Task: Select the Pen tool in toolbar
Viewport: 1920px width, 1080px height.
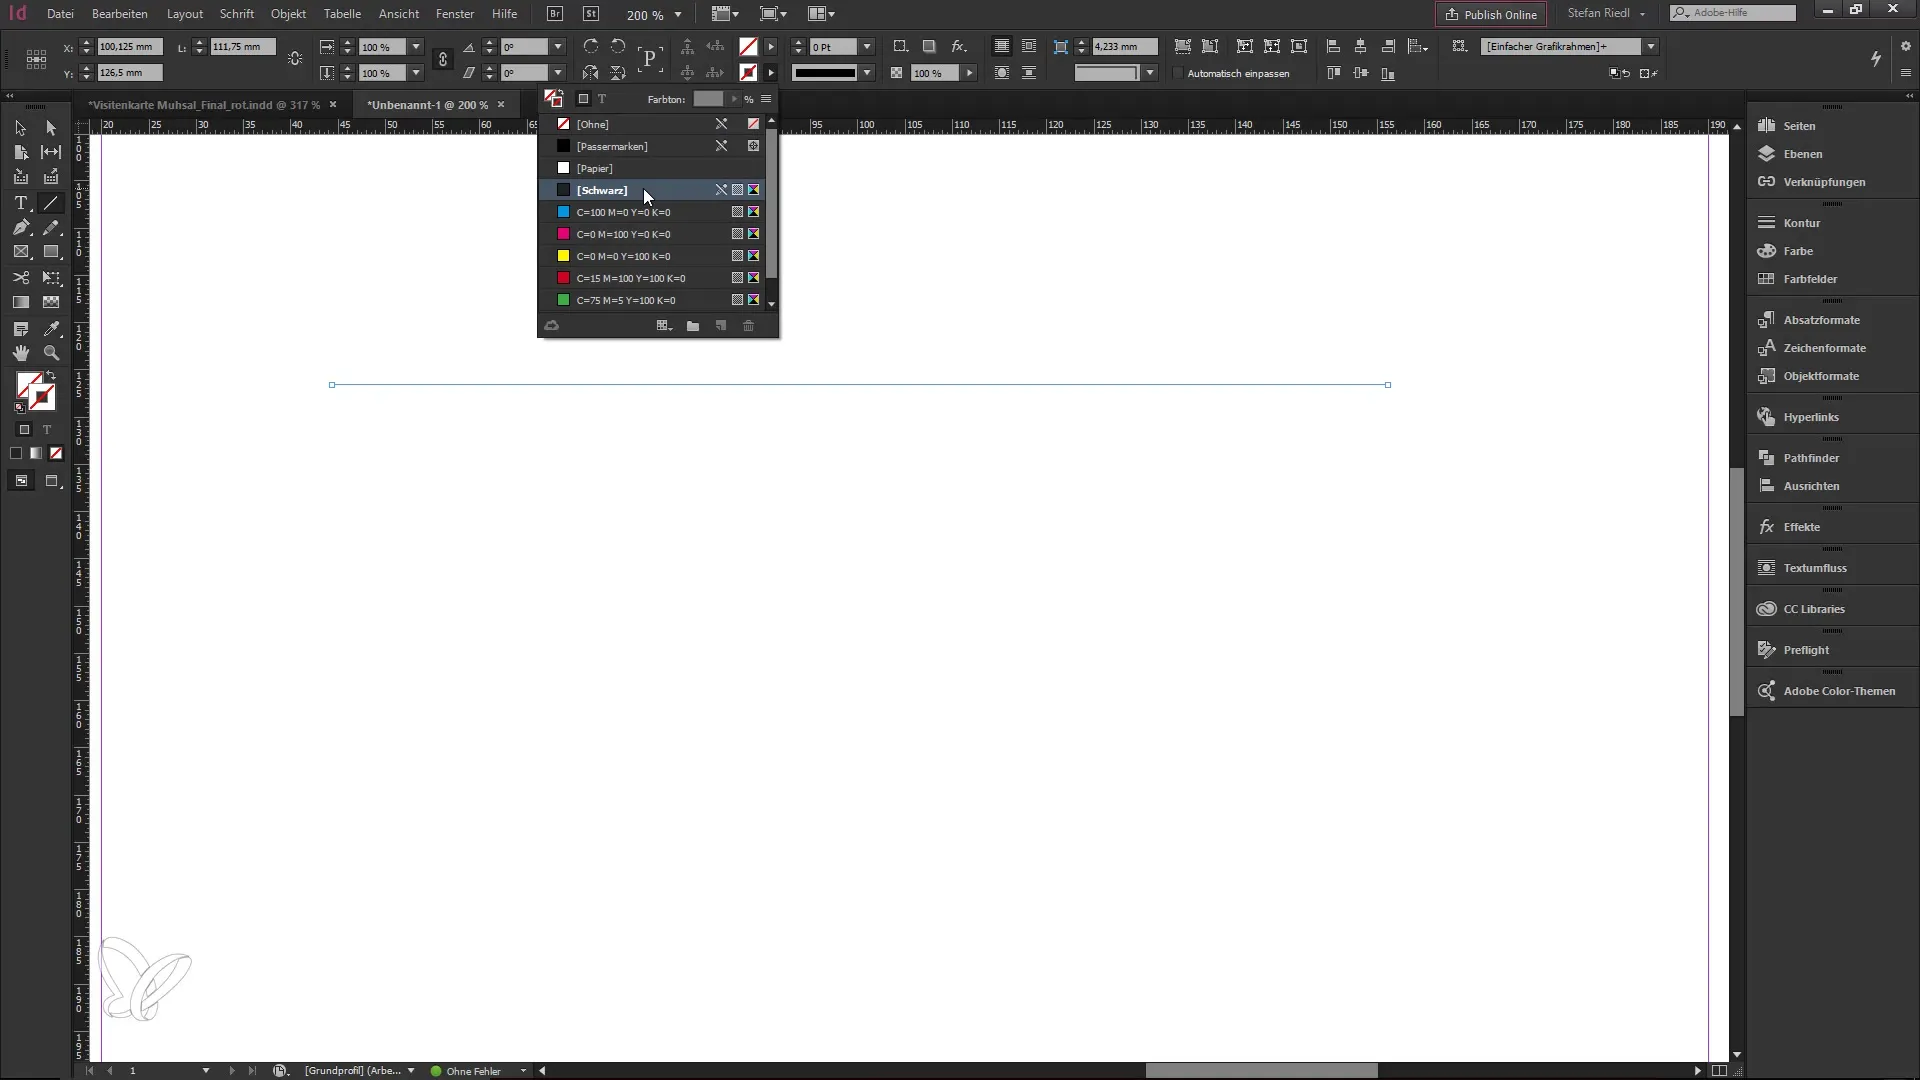Action: click(20, 227)
